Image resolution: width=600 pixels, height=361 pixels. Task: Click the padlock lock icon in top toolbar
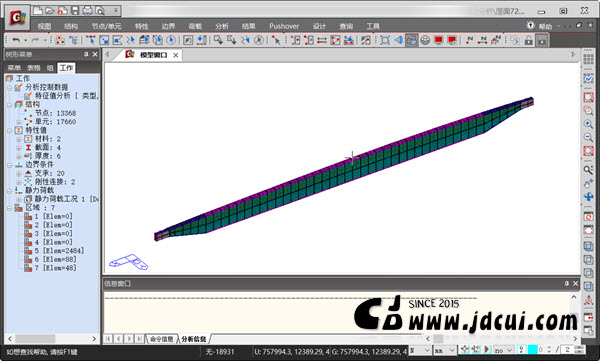click(528, 40)
